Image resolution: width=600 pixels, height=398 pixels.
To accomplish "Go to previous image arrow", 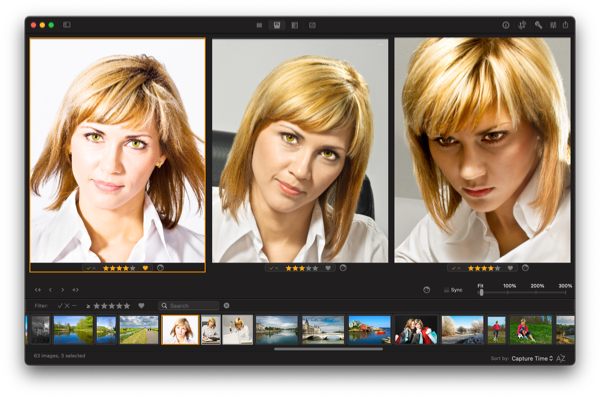I will pos(51,290).
